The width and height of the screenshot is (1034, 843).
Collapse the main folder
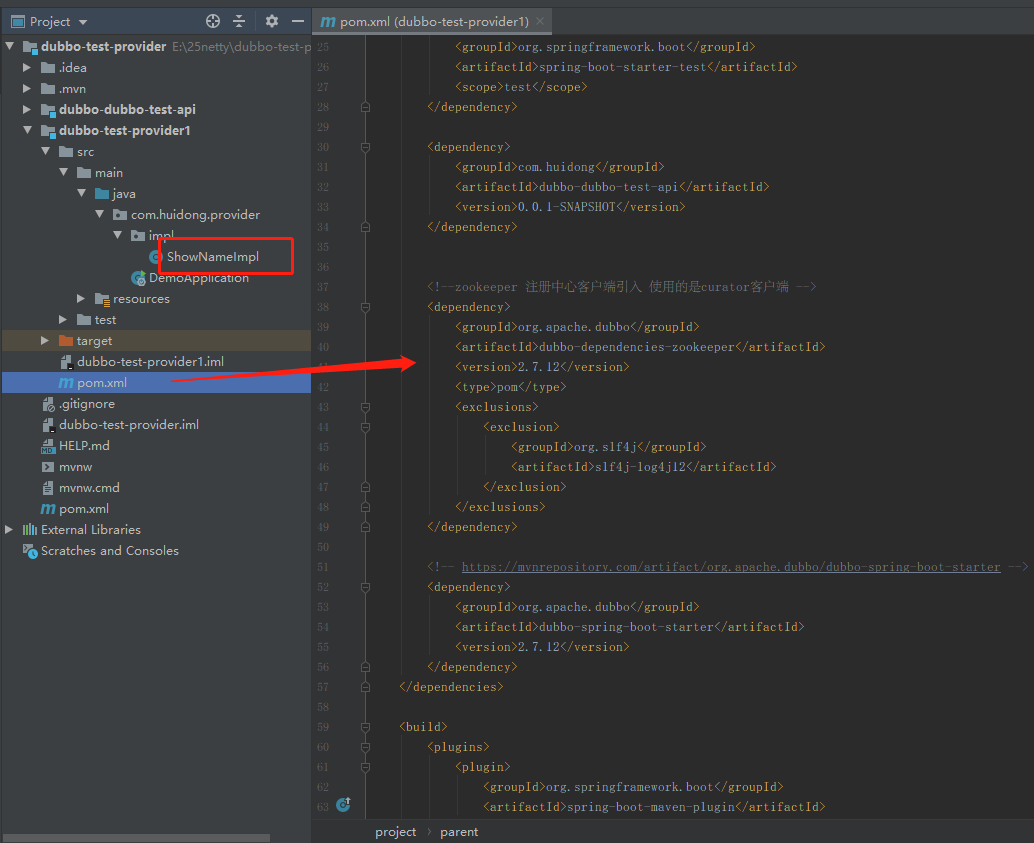tap(63, 172)
